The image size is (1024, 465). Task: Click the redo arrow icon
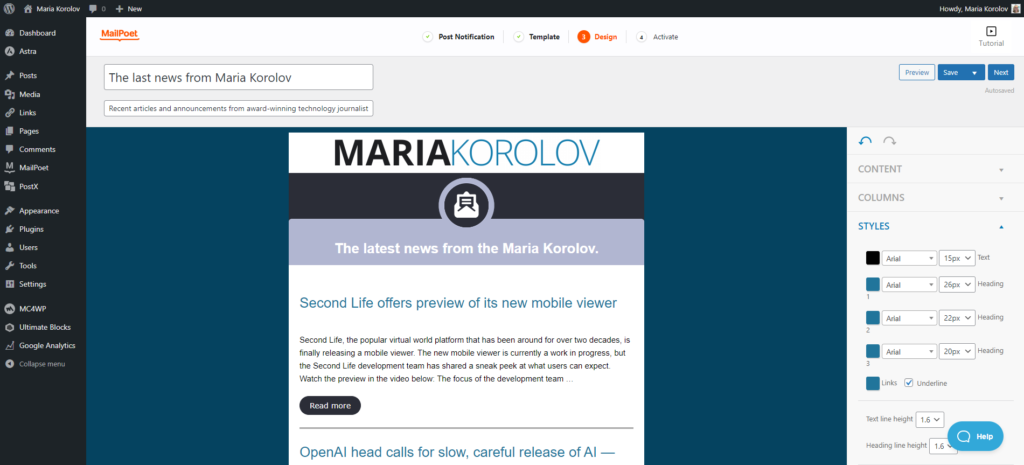(889, 140)
